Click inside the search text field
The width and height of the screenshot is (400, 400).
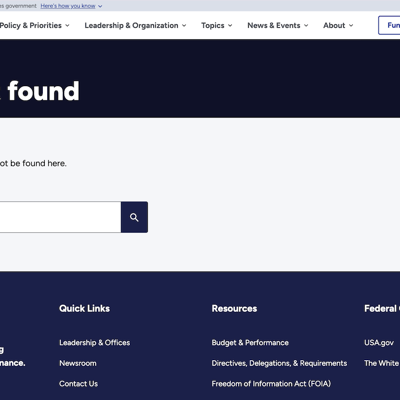60,217
